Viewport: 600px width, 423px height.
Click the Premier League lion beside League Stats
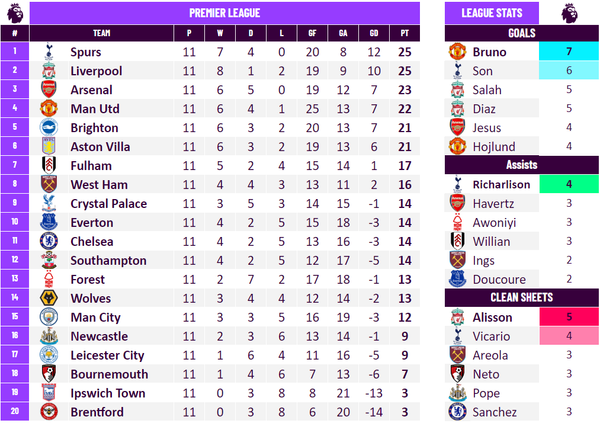[569, 13]
